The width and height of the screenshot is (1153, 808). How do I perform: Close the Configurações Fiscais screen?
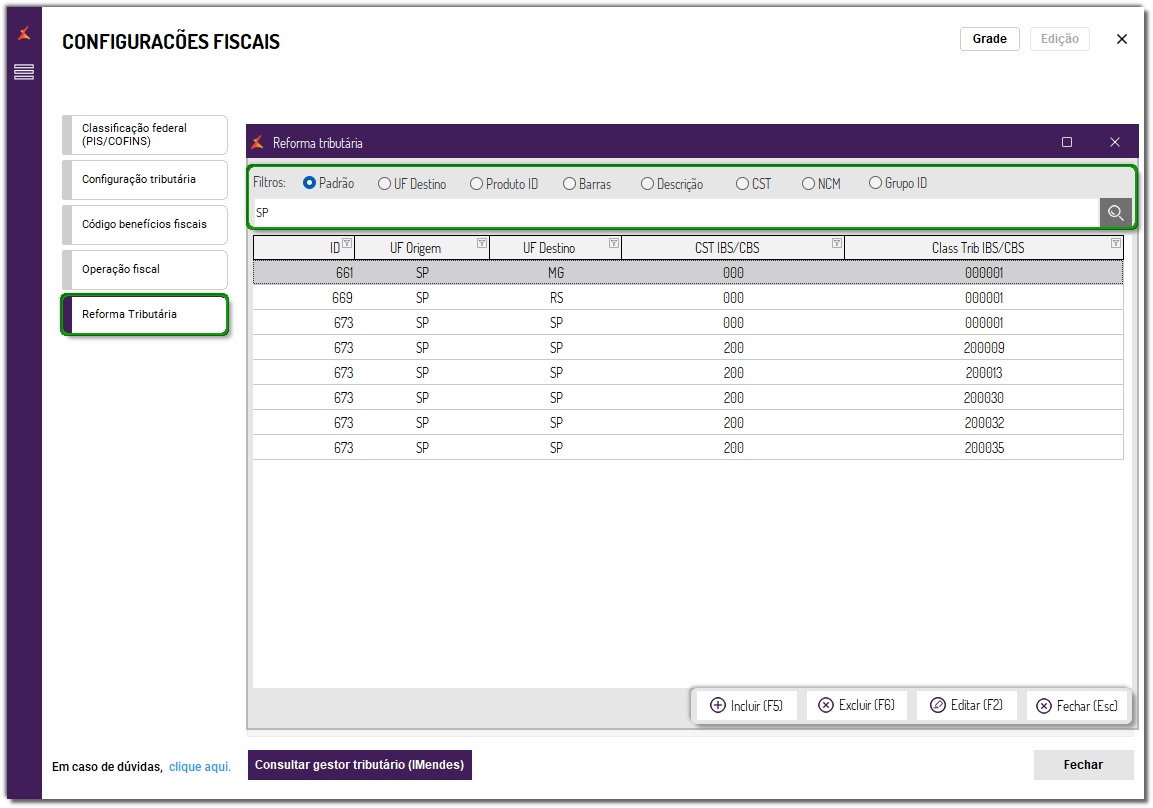pyautogui.click(x=1121, y=39)
